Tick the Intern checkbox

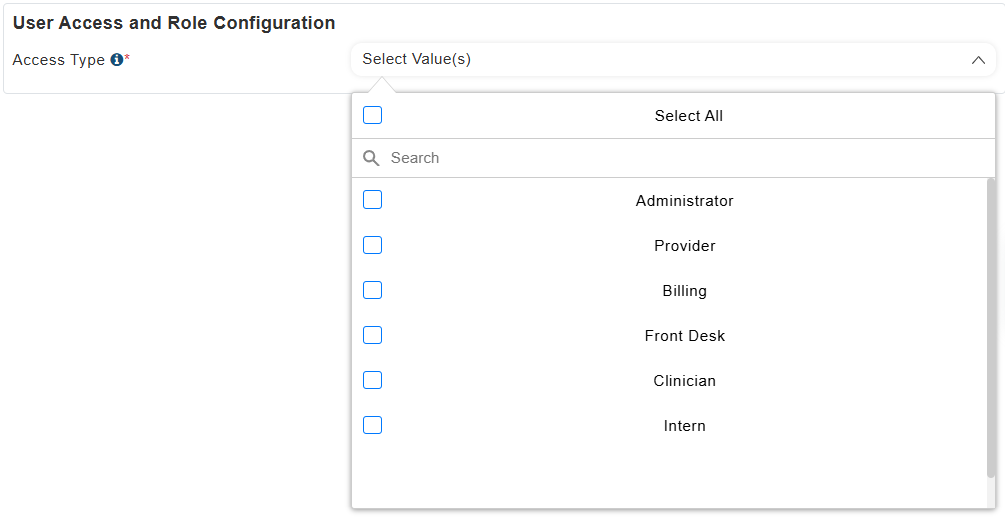tap(373, 425)
